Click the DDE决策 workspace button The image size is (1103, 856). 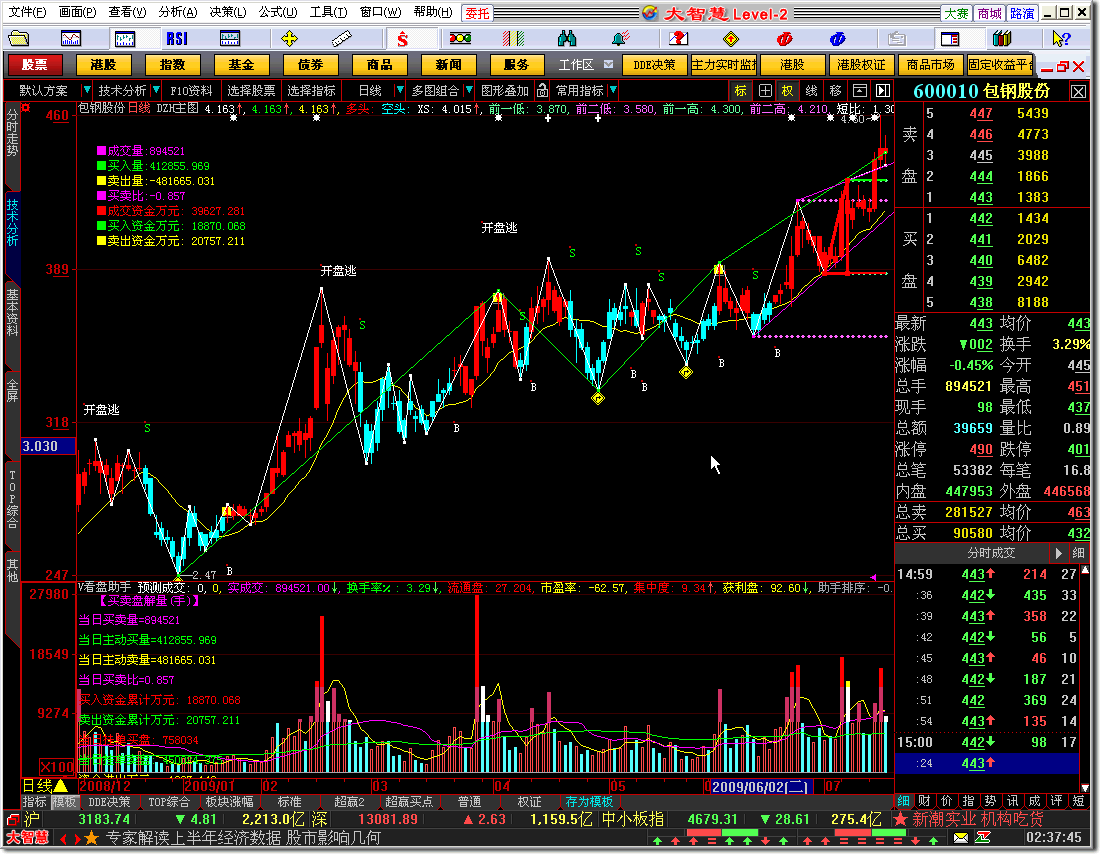(x=654, y=65)
